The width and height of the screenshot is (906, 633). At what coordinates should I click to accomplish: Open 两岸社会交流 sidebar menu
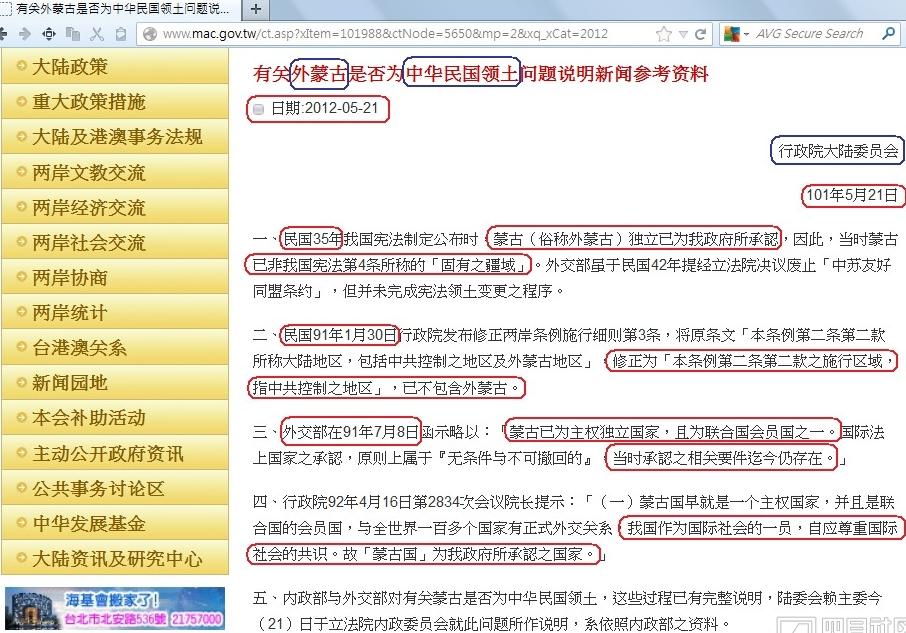(x=115, y=243)
